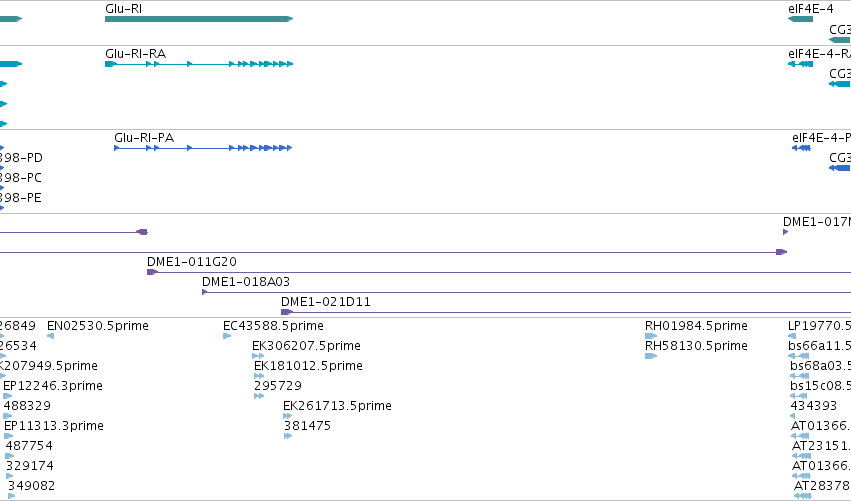The height and width of the screenshot is (501, 851).
Task: Open the Glu-RI-RA label link
Action: (x=136, y=54)
